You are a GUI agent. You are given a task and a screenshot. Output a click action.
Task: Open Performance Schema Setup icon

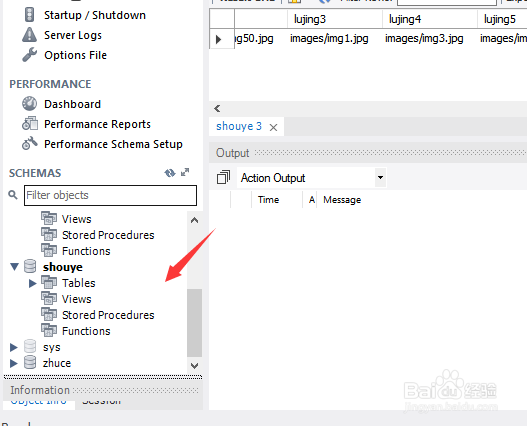tap(30, 143)
